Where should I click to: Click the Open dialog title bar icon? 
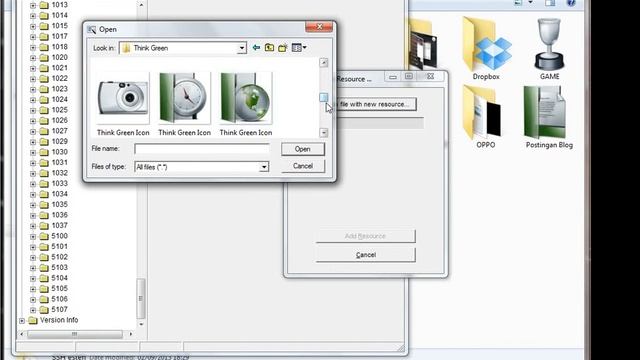pyautogui.click(x=91, y=29)
